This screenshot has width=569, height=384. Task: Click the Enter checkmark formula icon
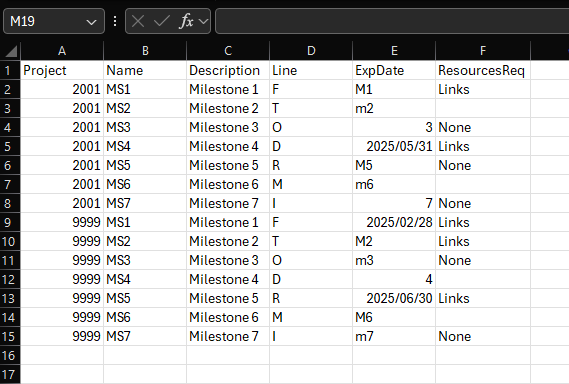[161, 21]
